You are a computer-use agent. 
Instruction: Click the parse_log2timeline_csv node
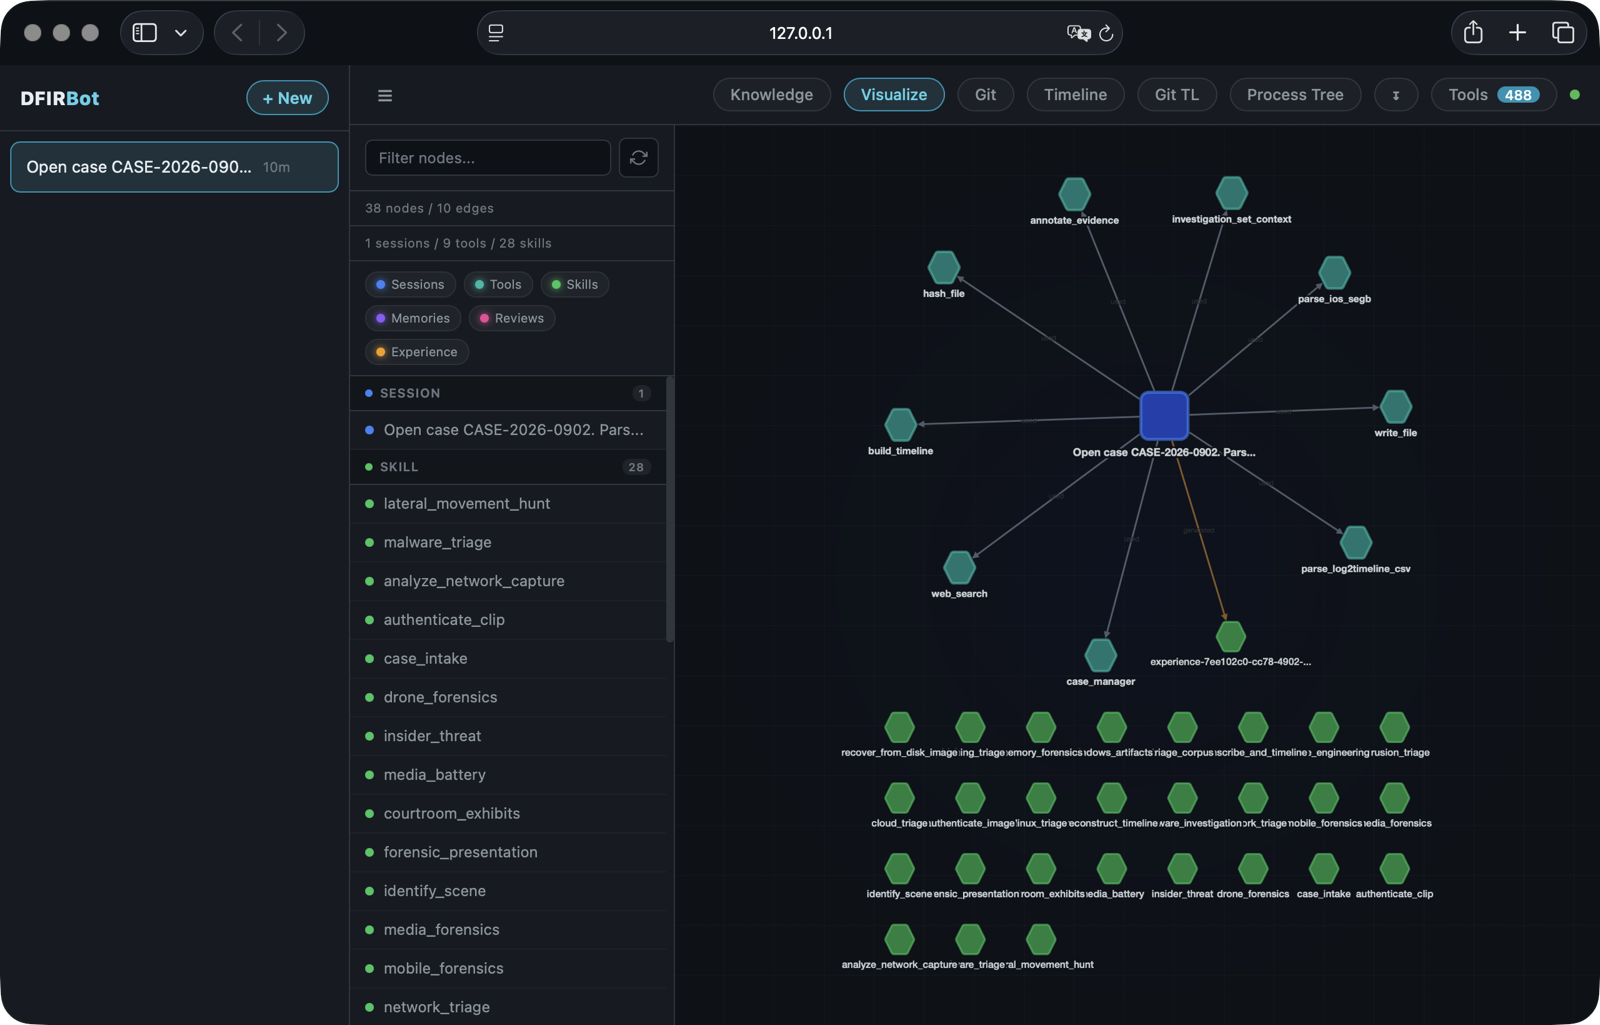click(1355, 543)
